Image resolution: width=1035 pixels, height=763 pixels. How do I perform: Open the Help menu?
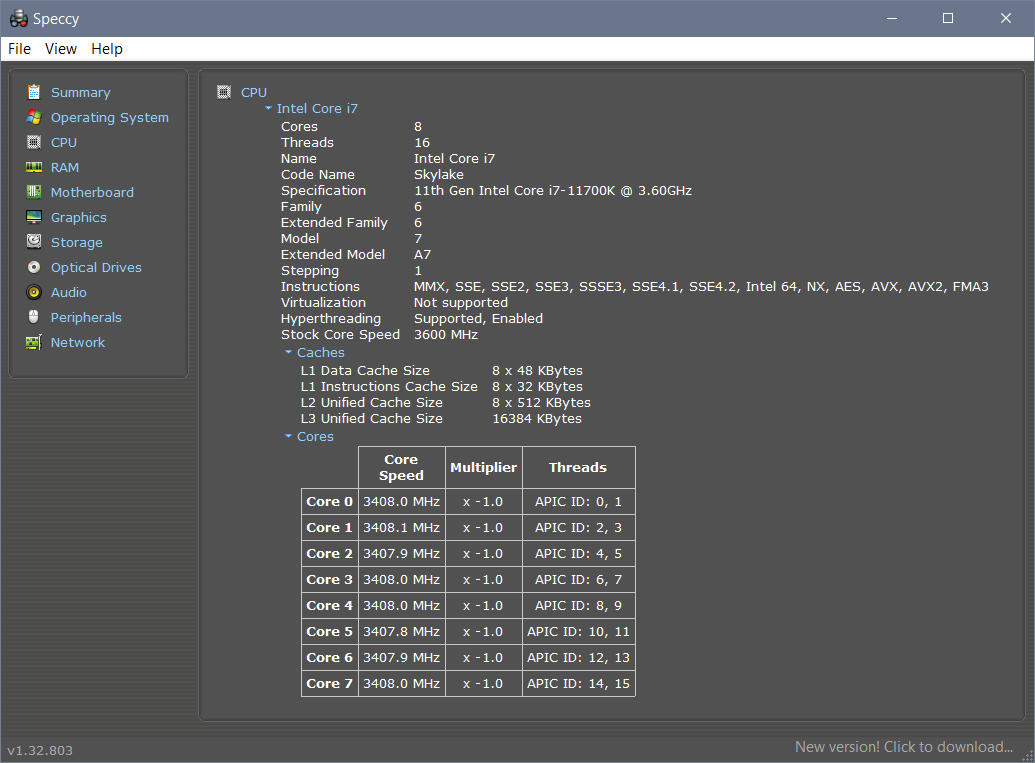pyautogui.click(x=107, y=49)
